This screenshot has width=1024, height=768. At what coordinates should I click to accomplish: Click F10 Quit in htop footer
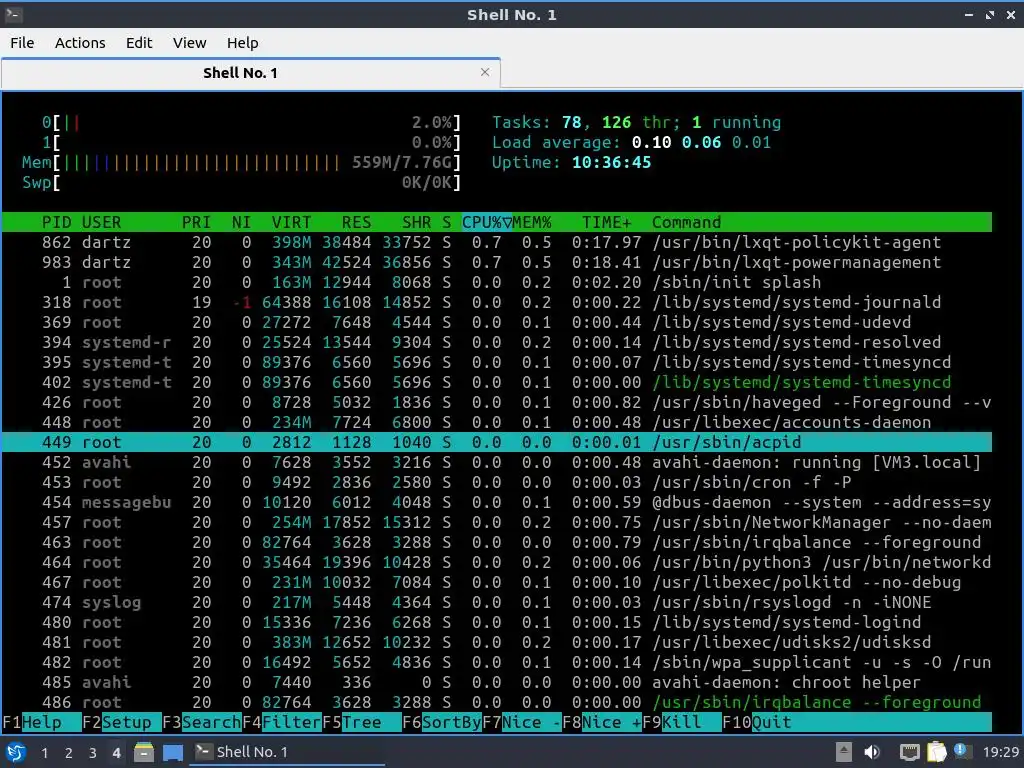758,722
